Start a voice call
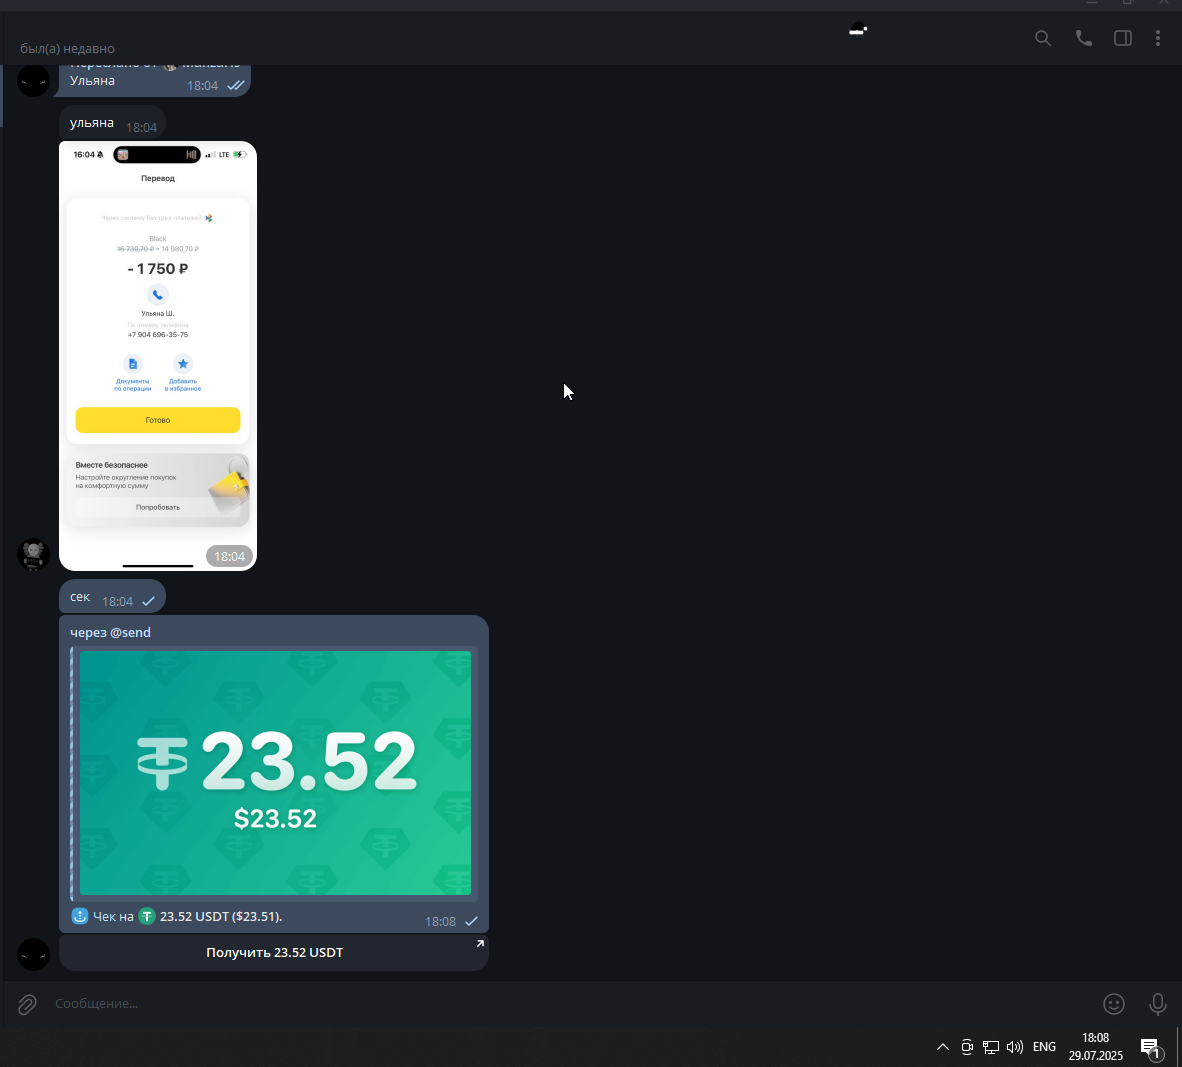This screenshot has height=1067, width=1182. [1083, 38]
